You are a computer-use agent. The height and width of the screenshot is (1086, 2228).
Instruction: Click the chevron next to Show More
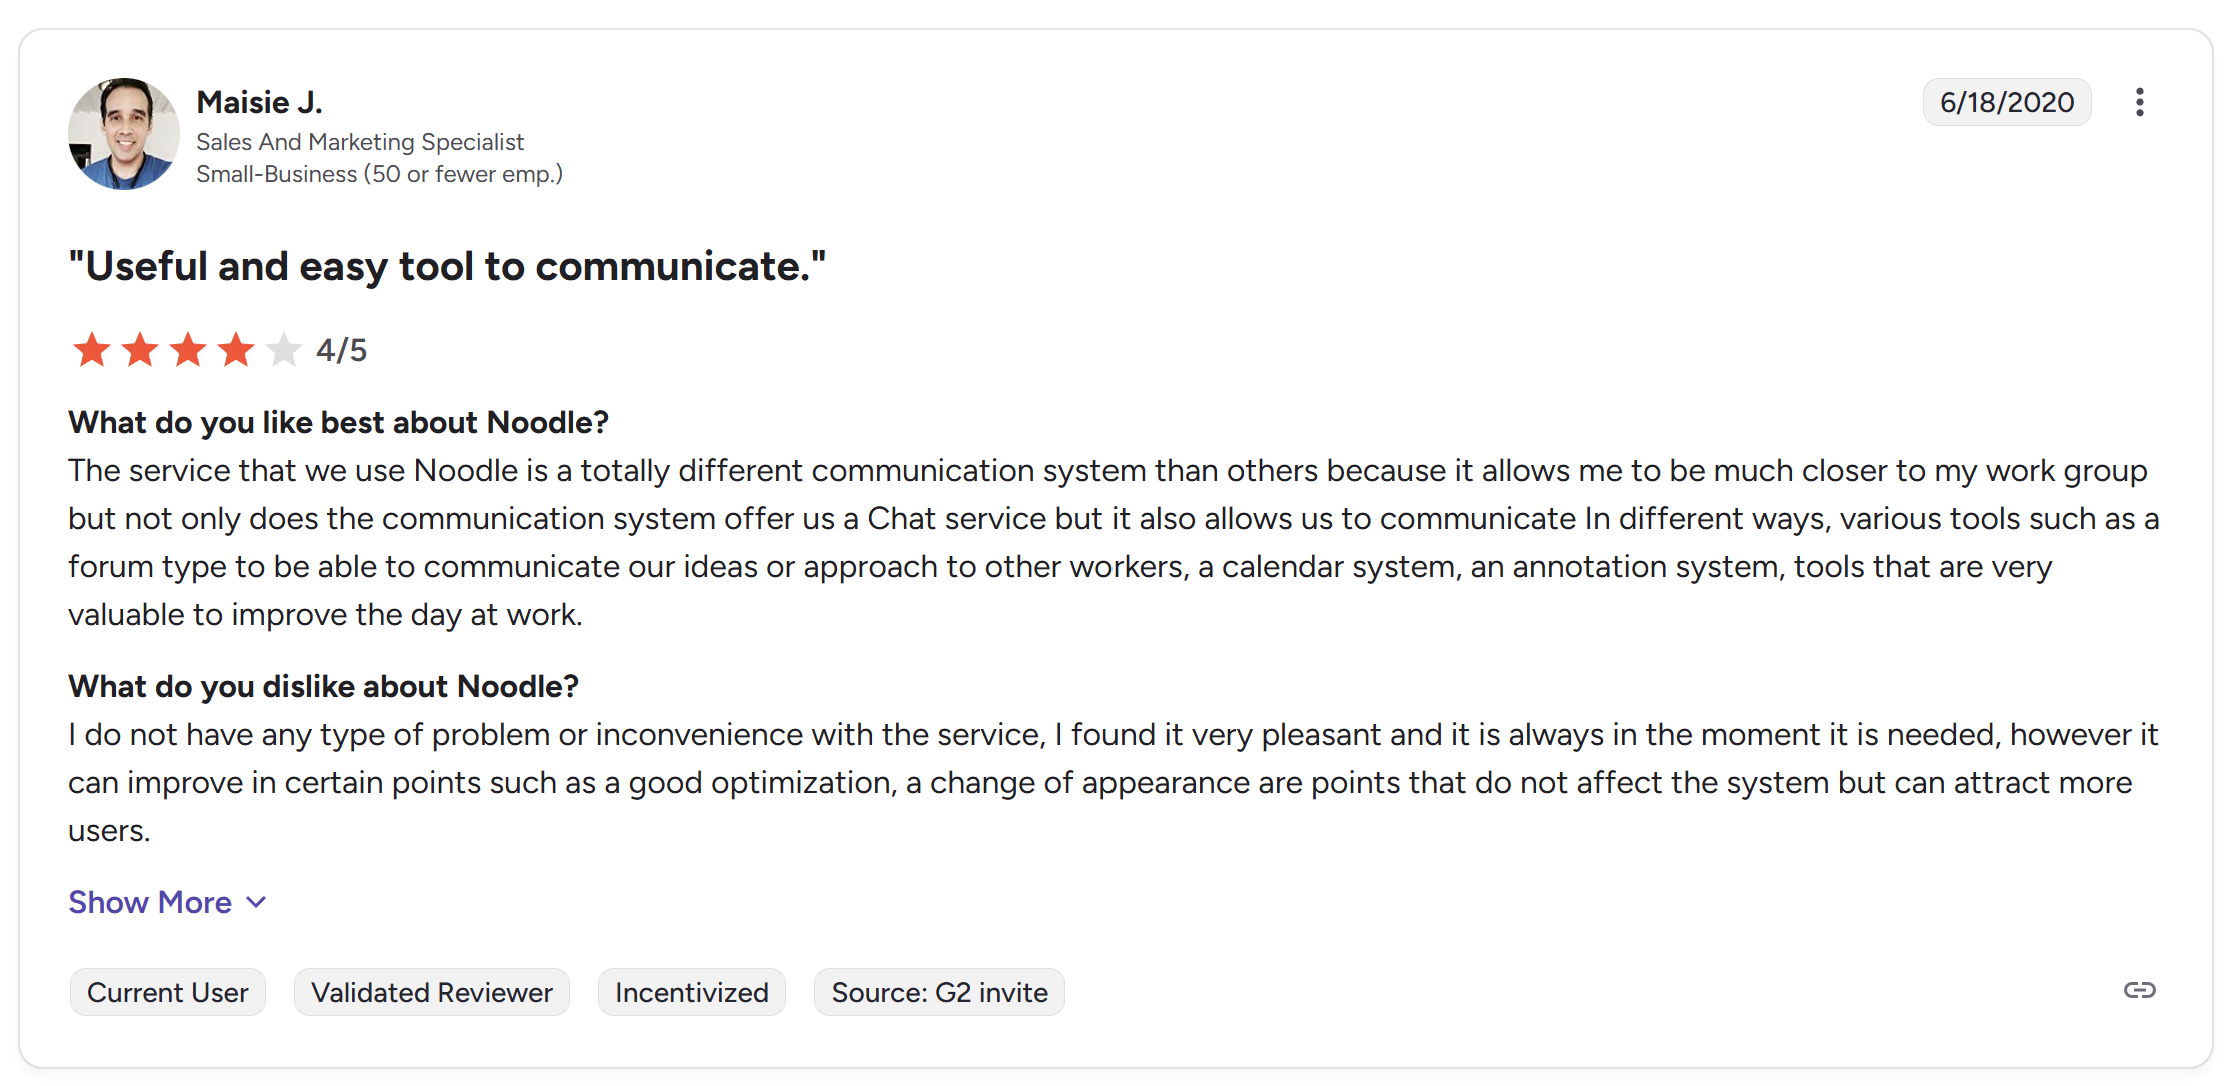coord(256,902)
